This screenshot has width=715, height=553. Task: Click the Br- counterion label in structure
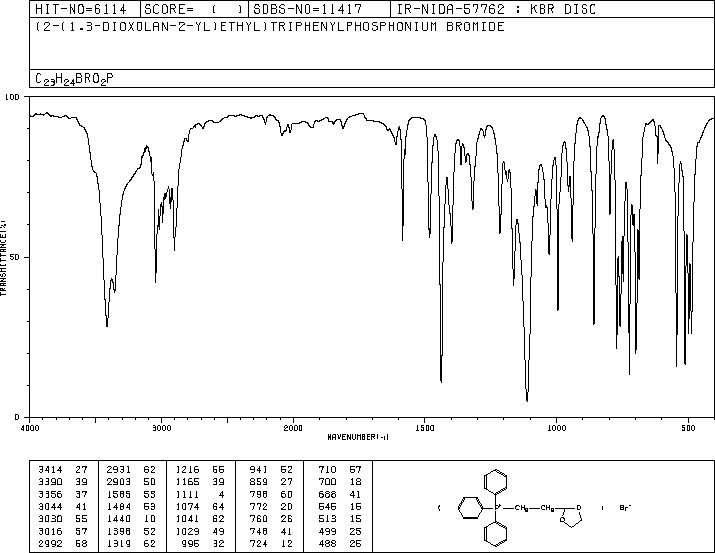coord(625,507)
